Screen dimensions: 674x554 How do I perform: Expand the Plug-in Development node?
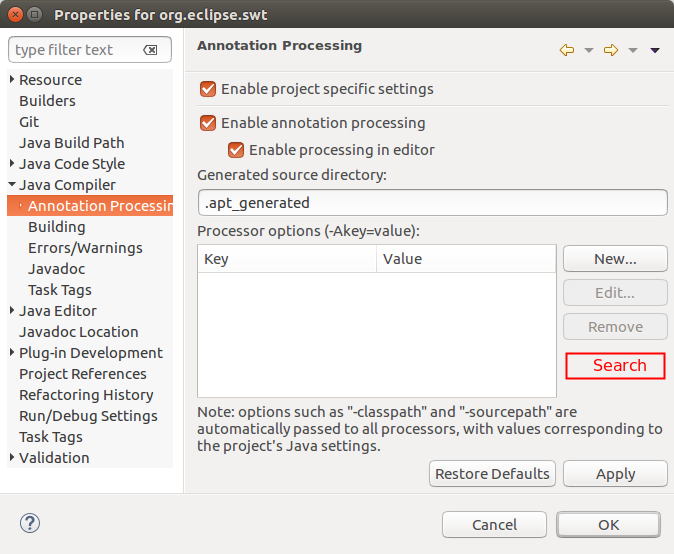12,352
